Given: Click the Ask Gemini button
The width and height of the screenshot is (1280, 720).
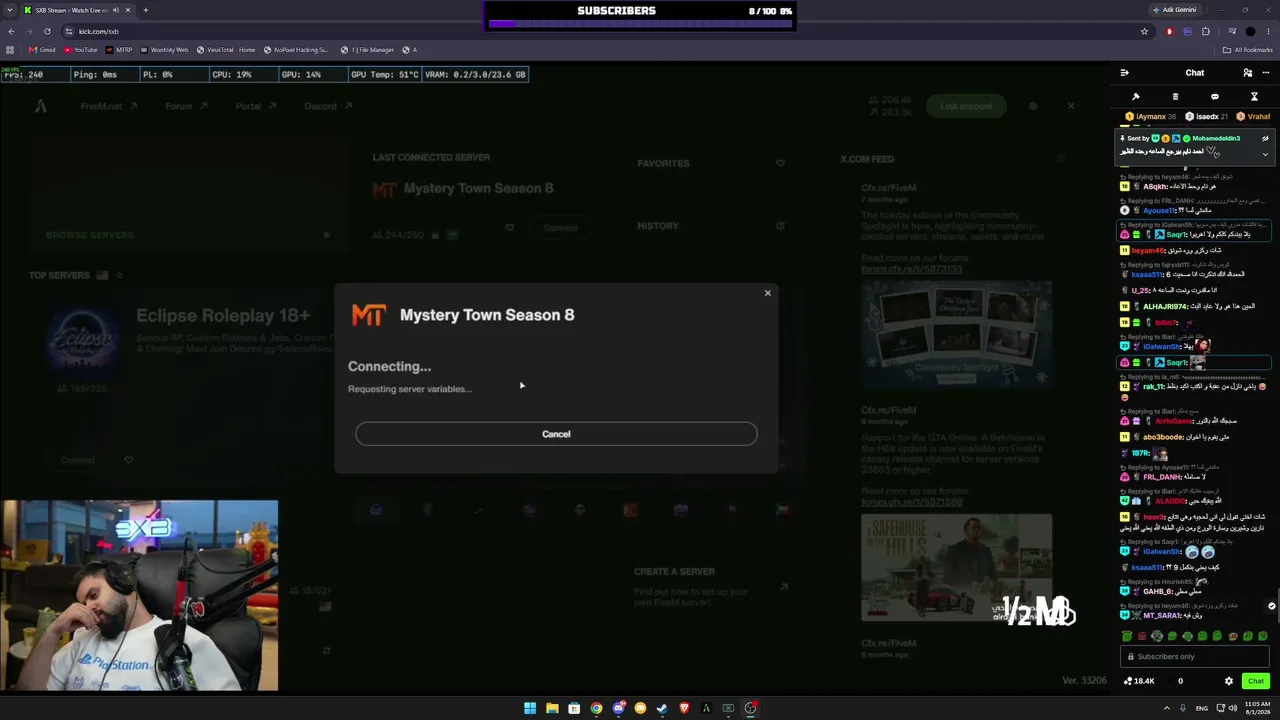Looking at the screenshot, I should [1174, 10].
